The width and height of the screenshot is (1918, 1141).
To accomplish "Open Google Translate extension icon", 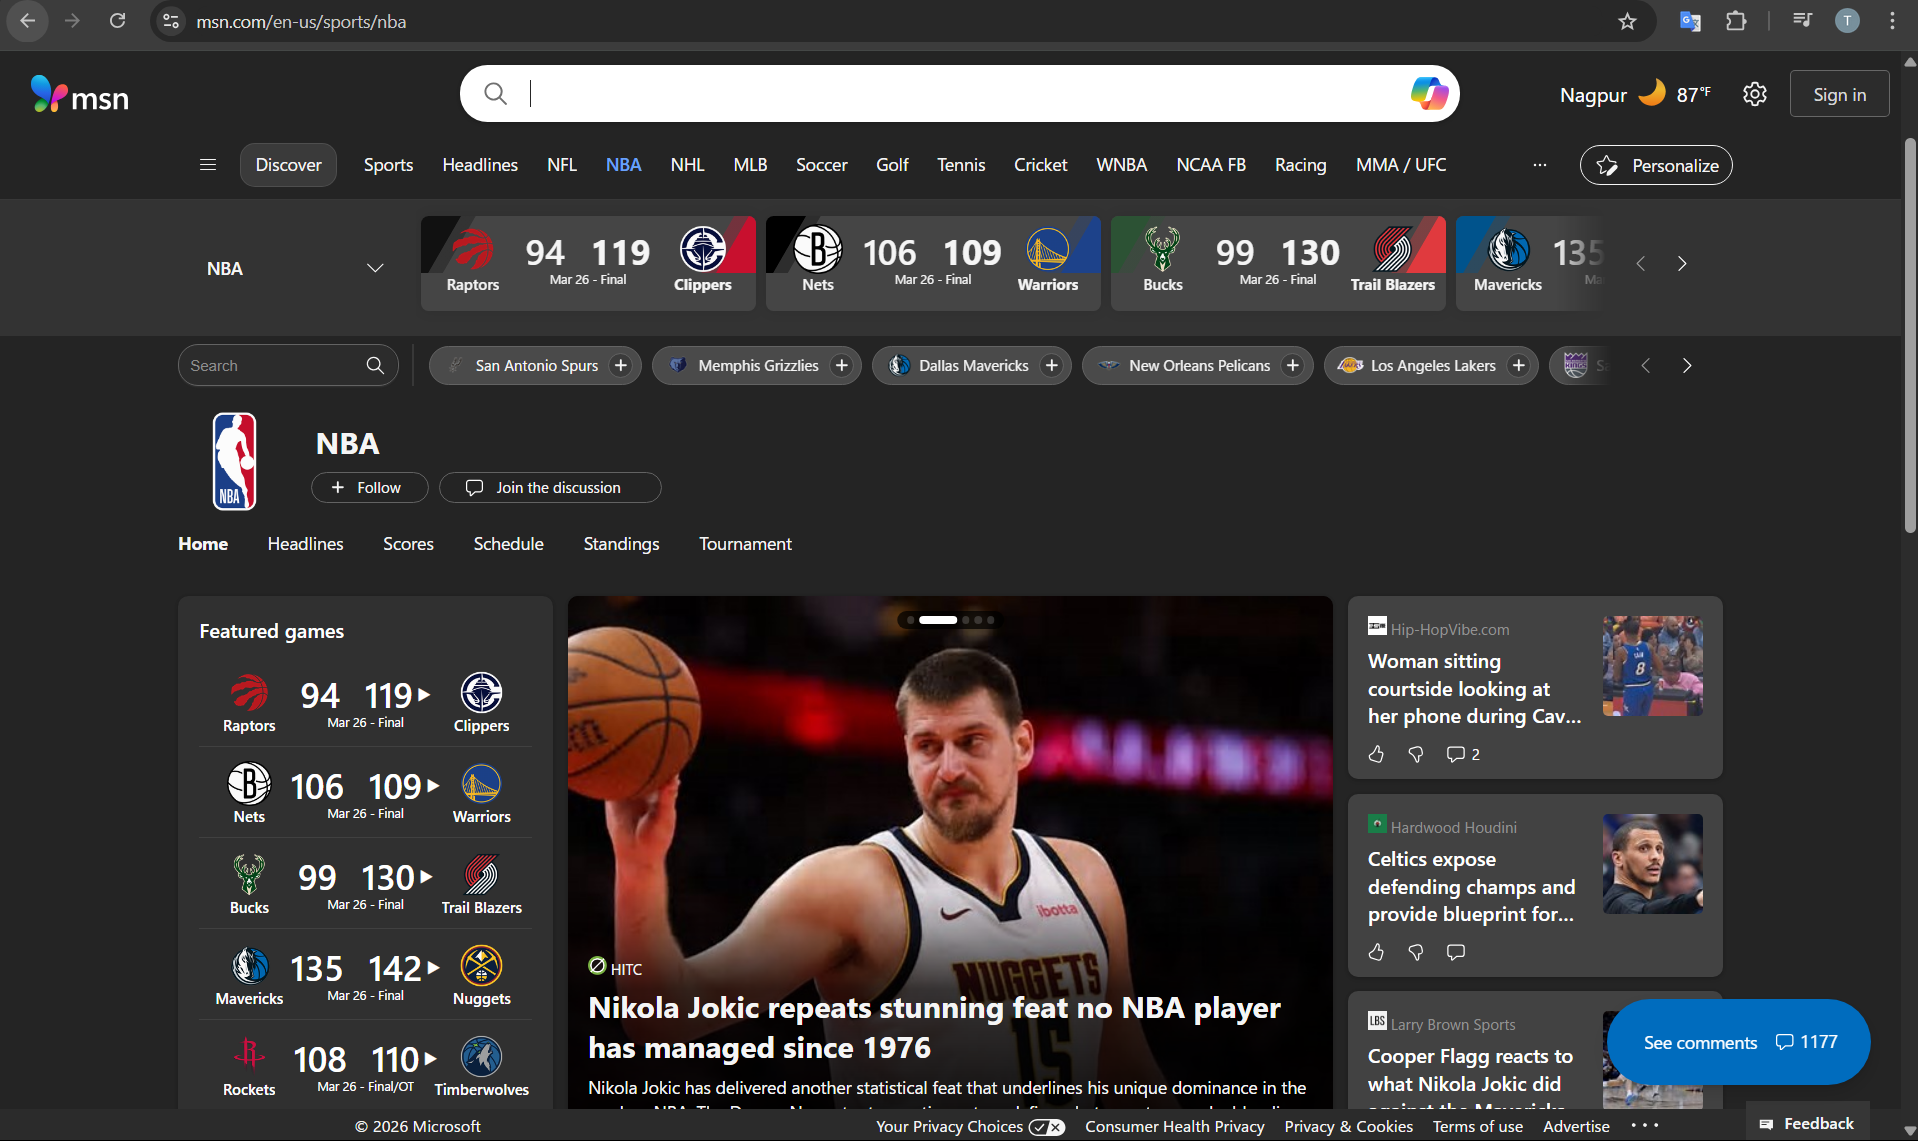I will pos(1690,21).
